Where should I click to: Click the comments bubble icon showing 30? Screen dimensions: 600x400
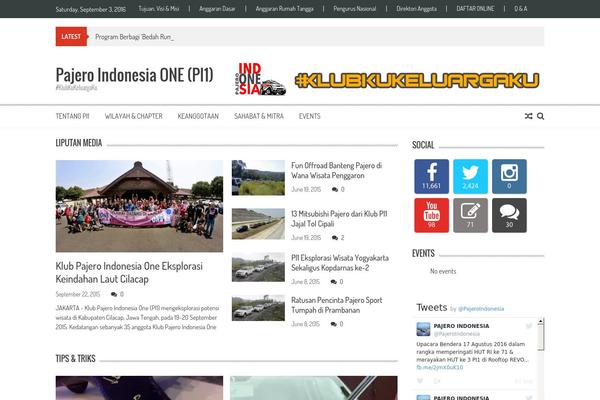(509, 215)
